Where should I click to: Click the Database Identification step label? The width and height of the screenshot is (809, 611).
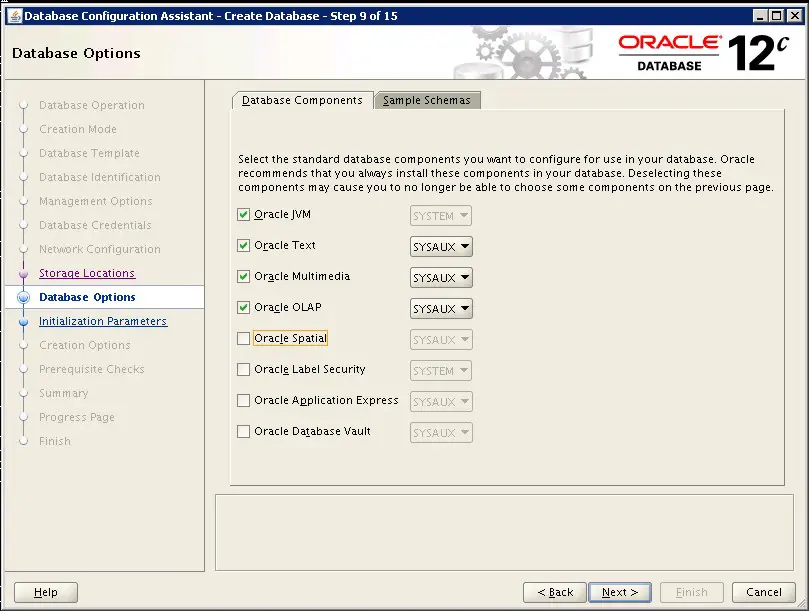(100, 177)
